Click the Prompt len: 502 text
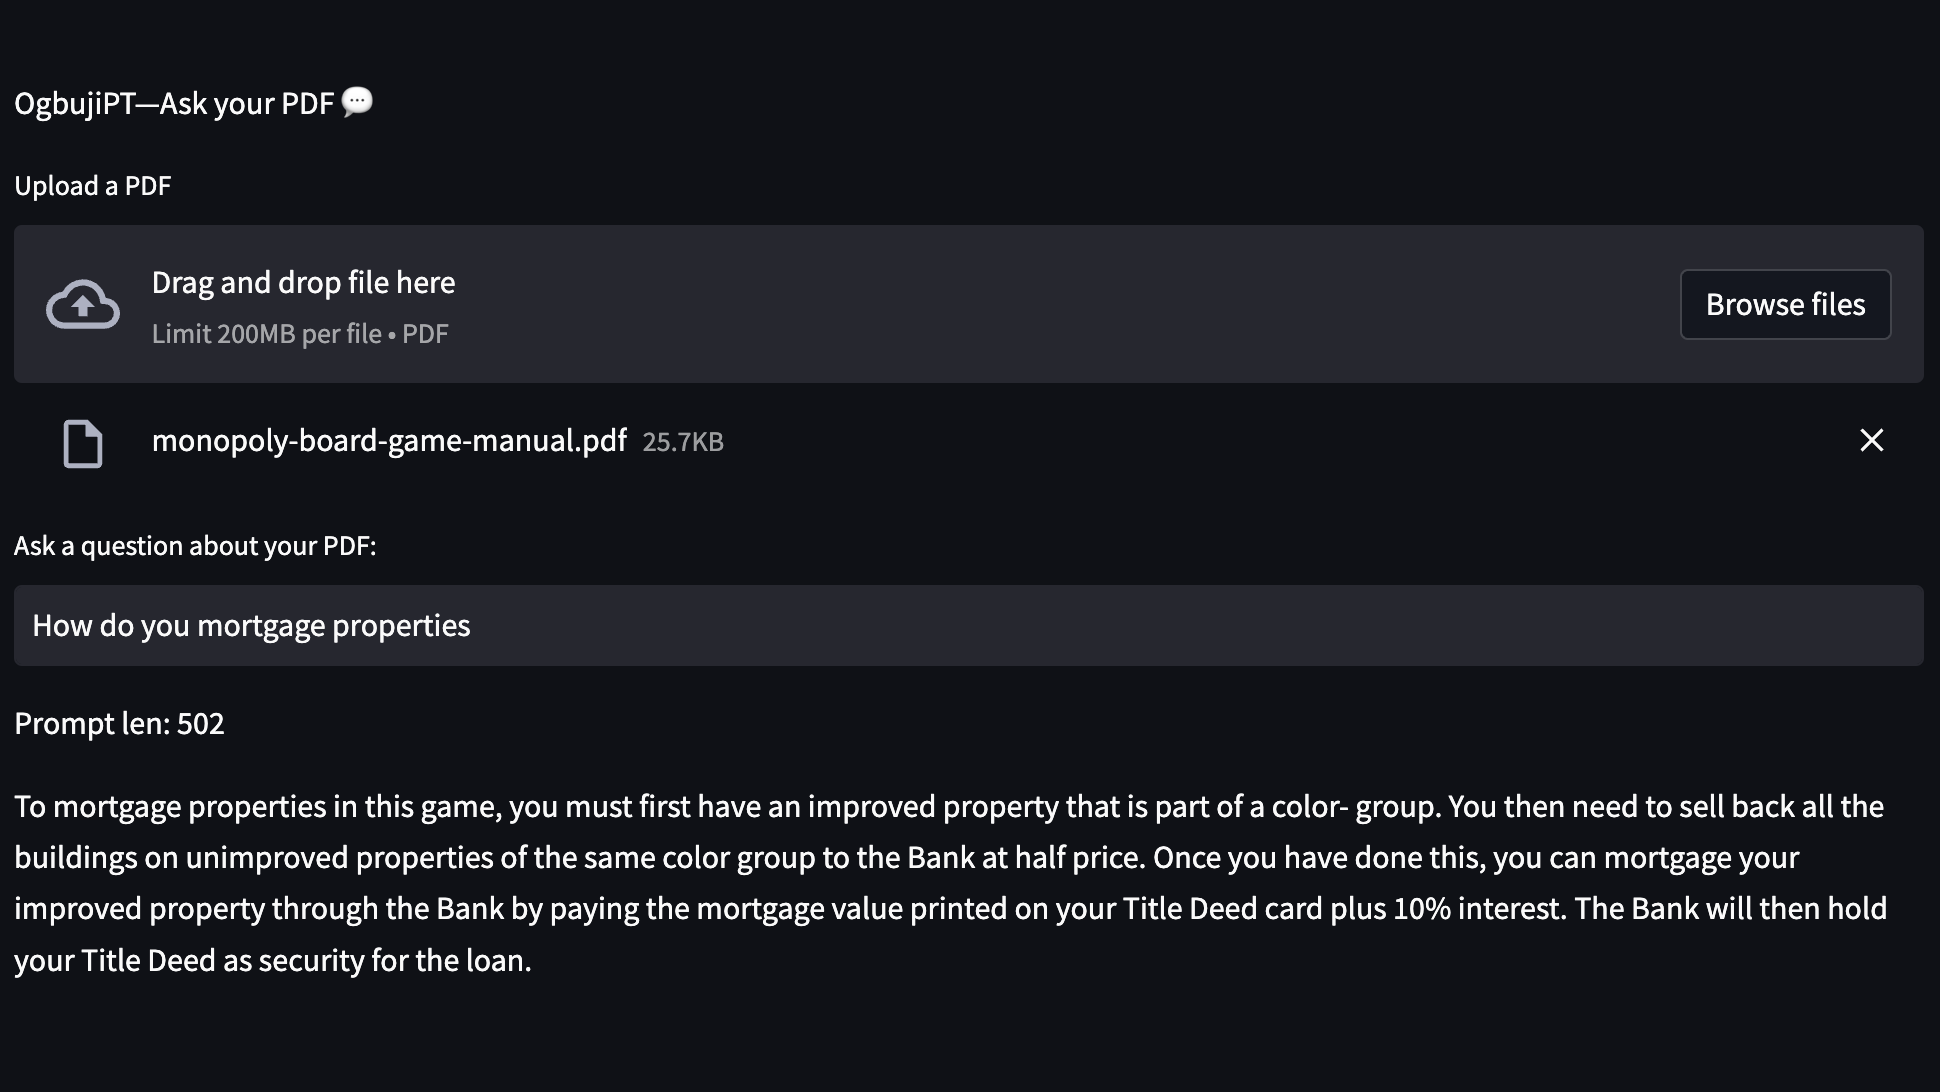 119,723
